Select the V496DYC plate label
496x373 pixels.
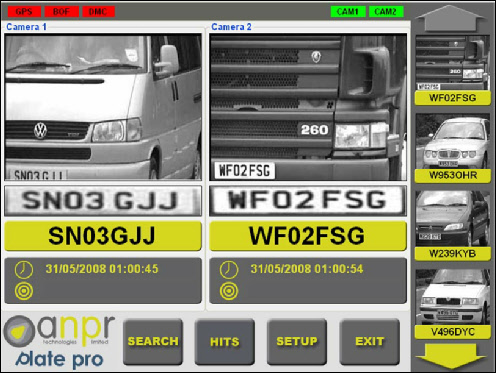pos(453,332)
